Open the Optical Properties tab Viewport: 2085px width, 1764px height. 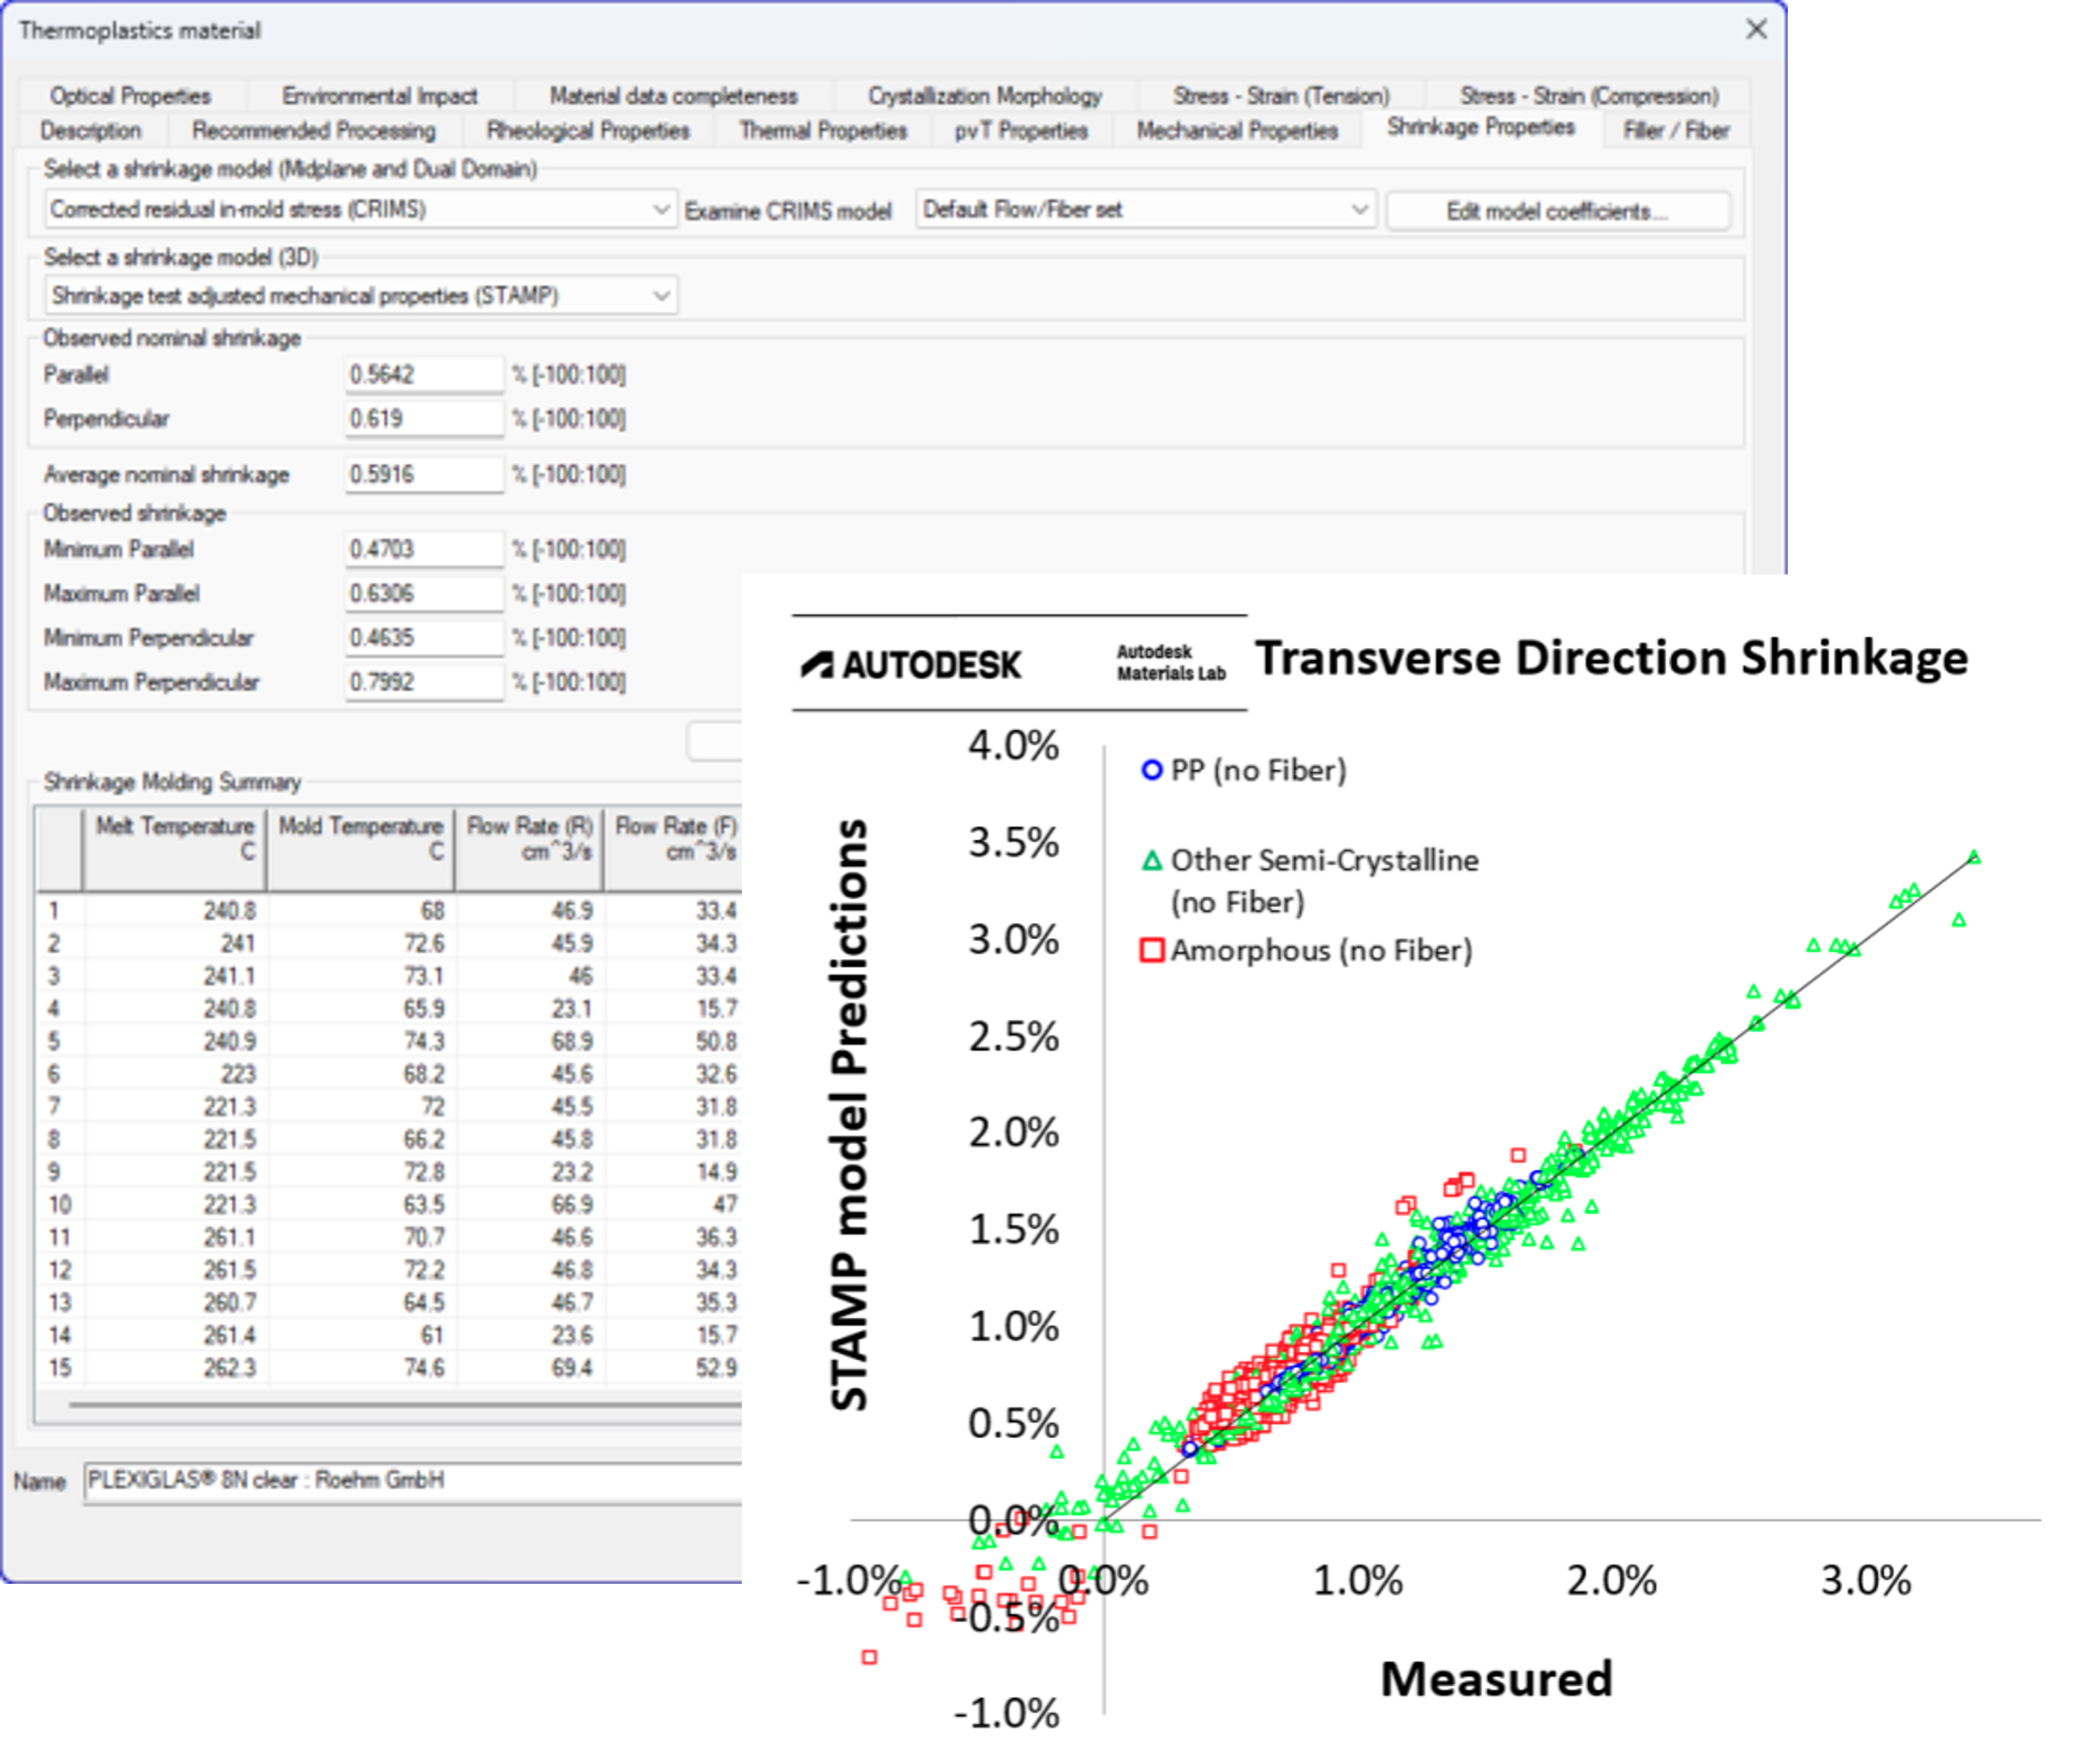tap(130, 96)
